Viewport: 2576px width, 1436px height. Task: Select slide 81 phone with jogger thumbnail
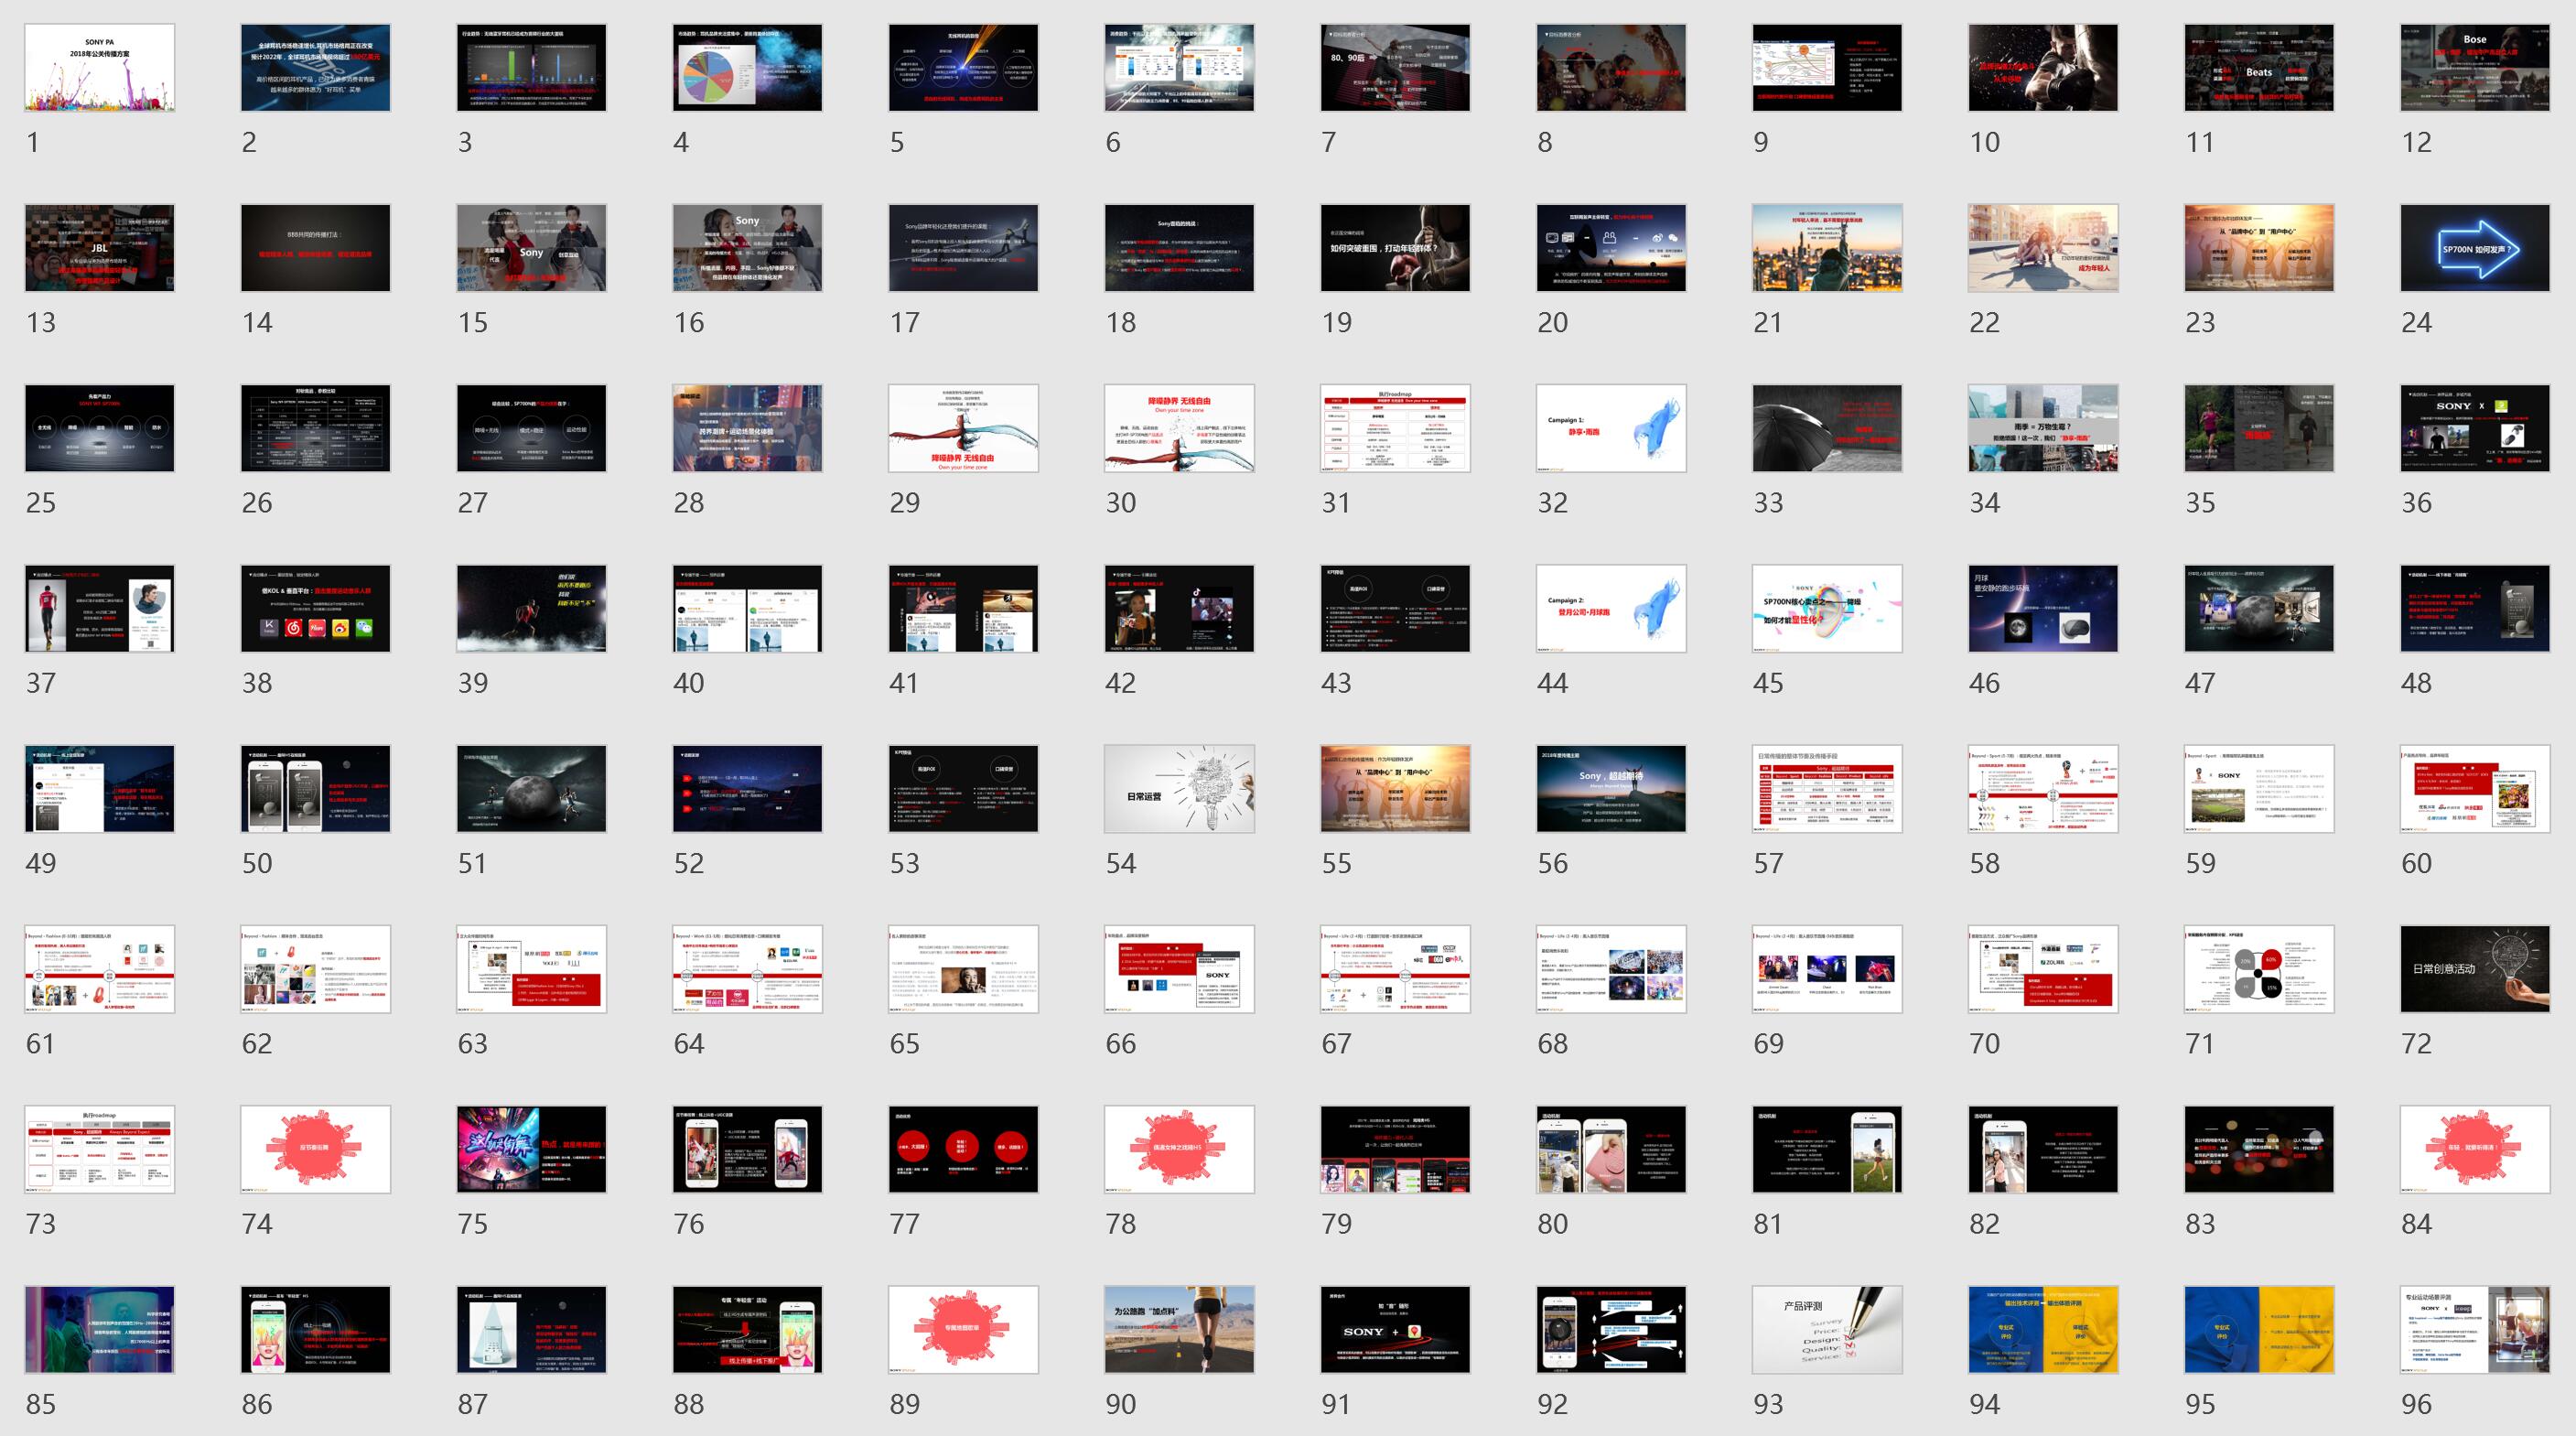(x=1828, y=1150)
